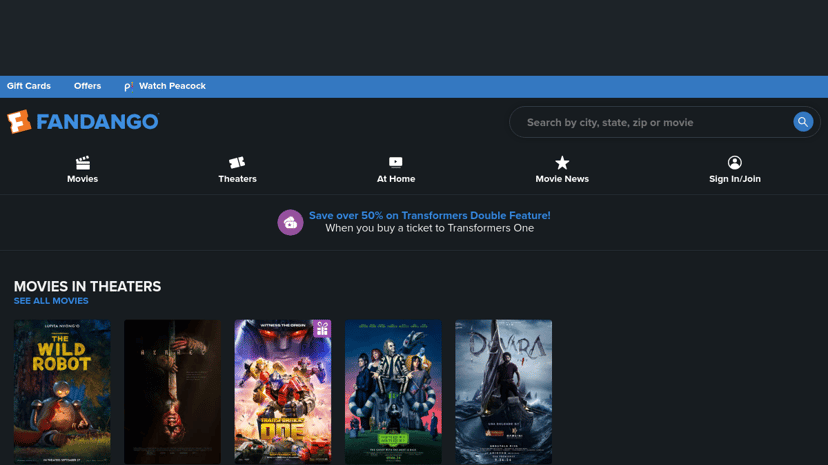Select the Theaters navigation label
The width and height of the screenshot is (828, 465).
[237, 179]
